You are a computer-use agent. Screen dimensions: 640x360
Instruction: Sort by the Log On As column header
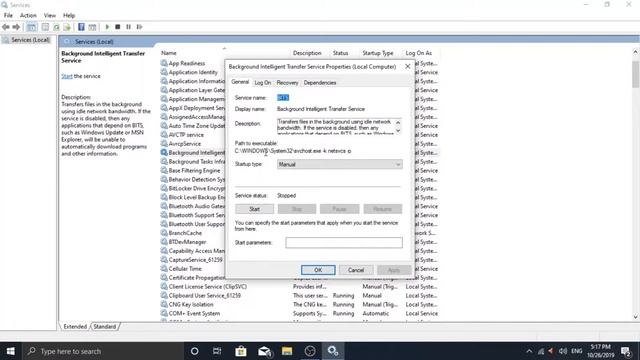(418, 53)
